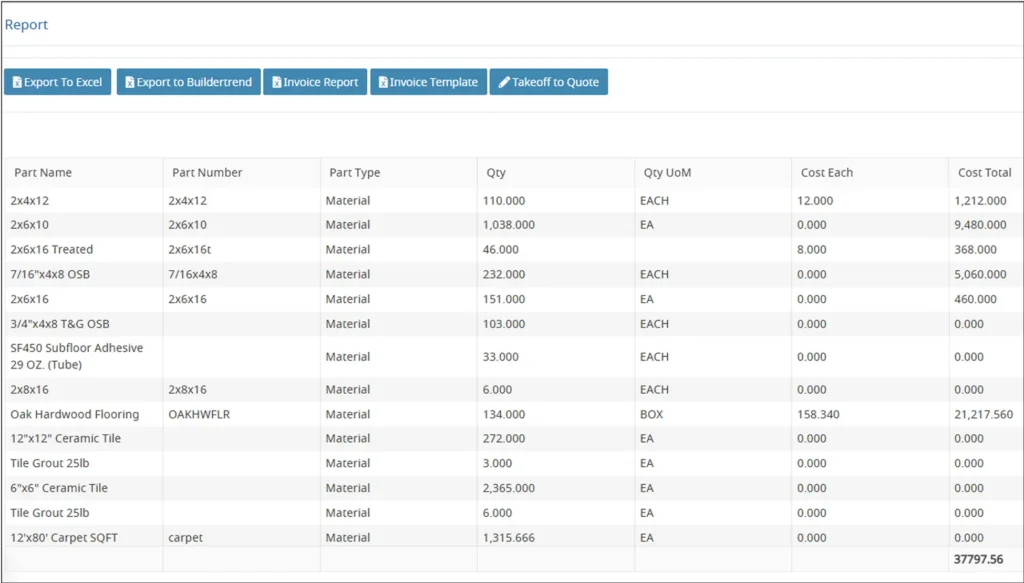The image size is (1024, 583).
Task: Click cost total 368.000
Action: 976,250
